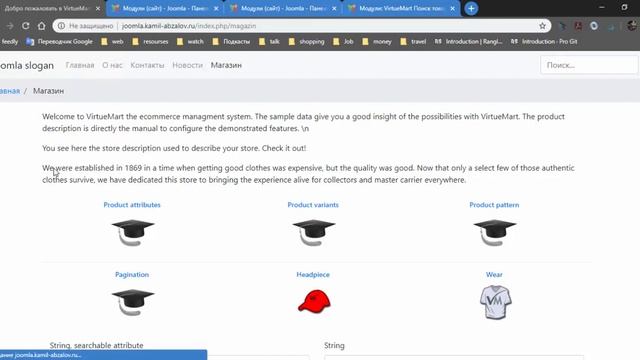
Task: Close the Модуль VirtueMart Поиск tab
Action: pyautogui.click(x=452, y=8)
